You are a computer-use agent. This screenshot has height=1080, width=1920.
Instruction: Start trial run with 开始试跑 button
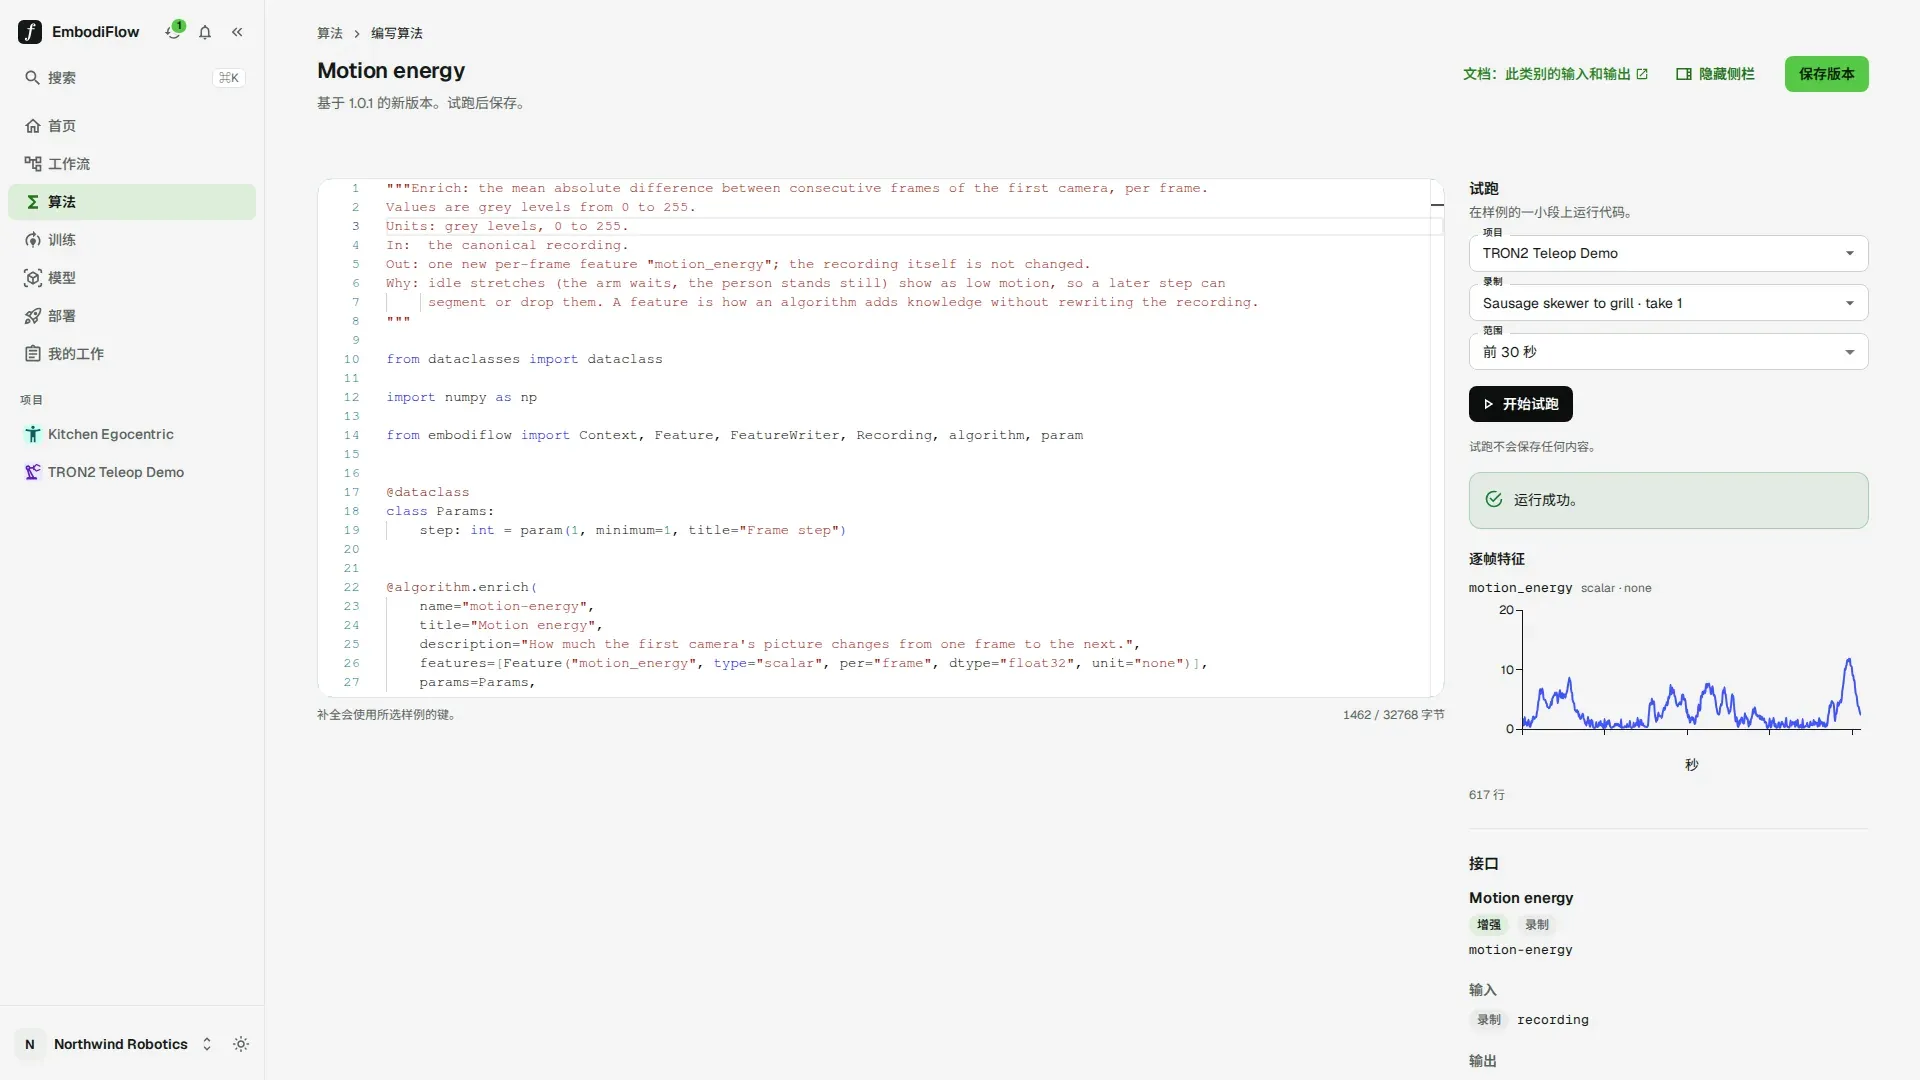click(x=1520, y=404)
